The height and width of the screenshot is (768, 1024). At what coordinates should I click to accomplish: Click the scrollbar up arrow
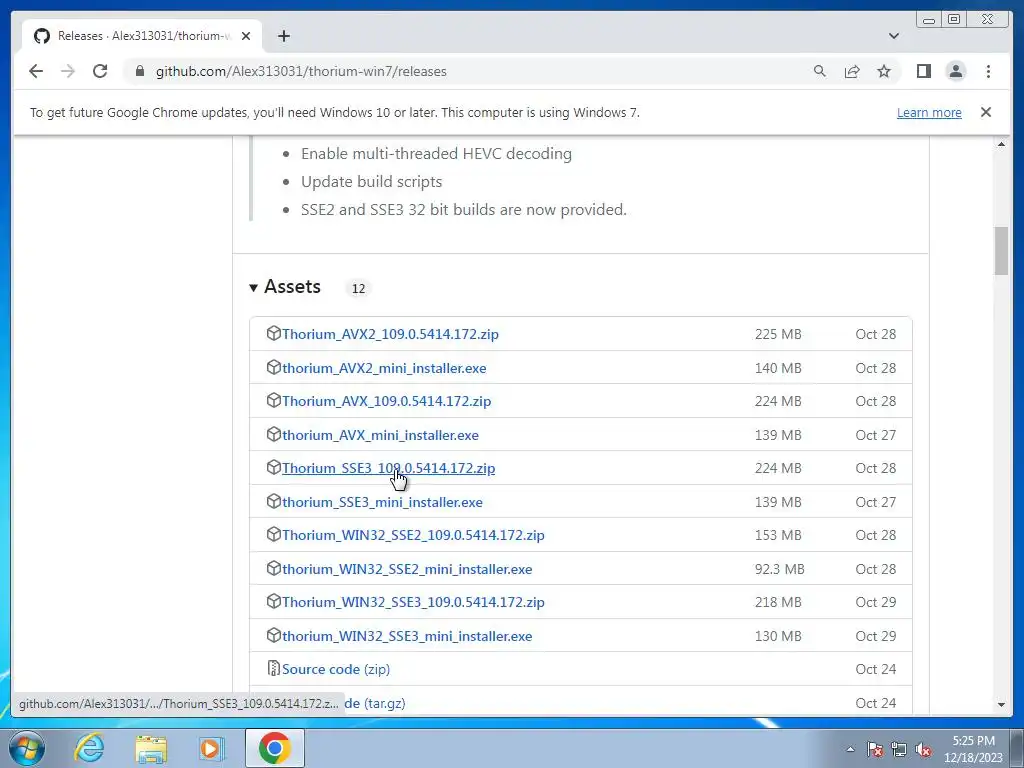tap(1001, 144)
